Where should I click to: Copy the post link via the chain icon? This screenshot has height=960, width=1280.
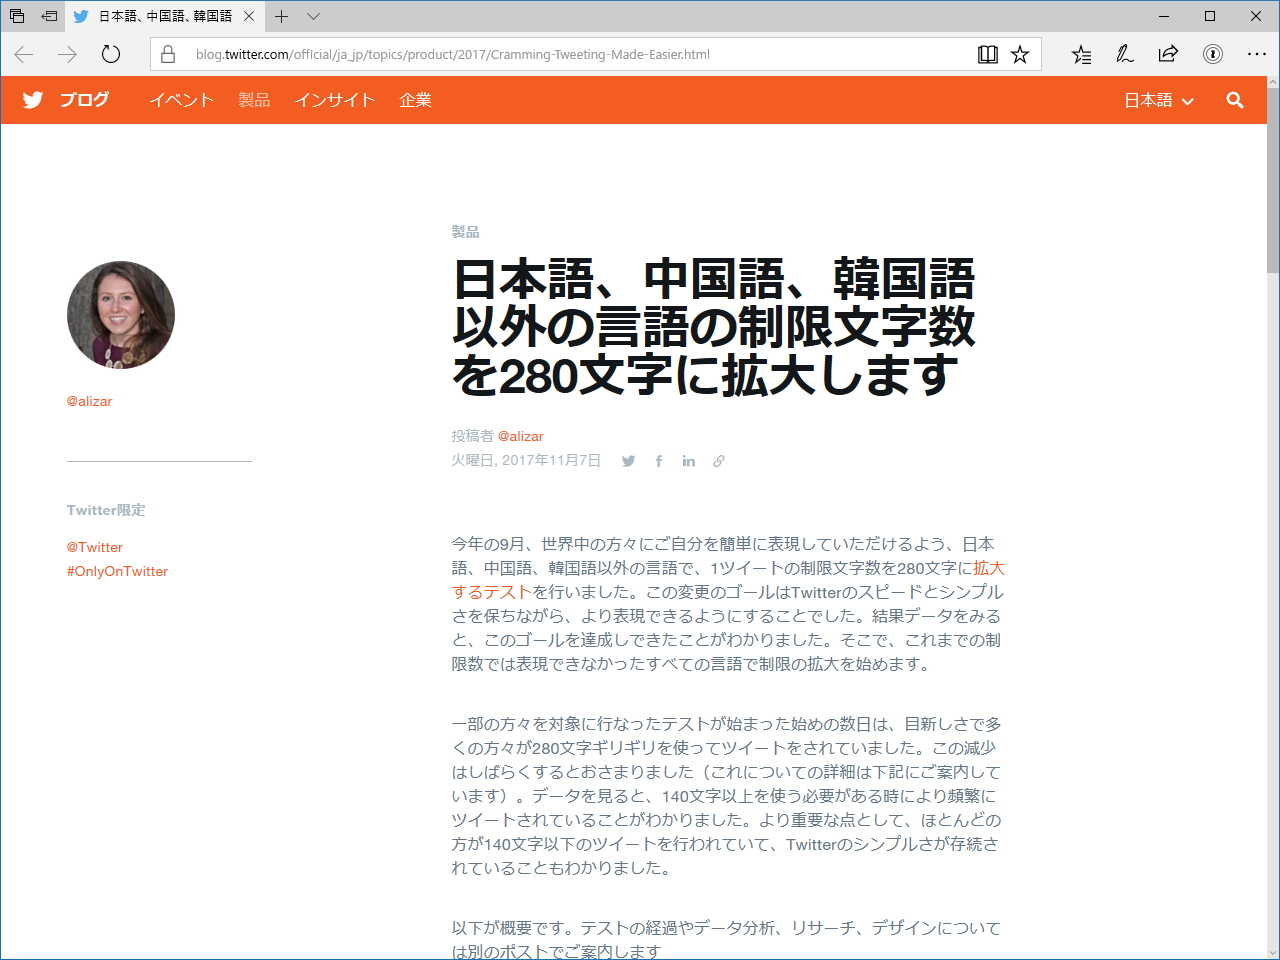[x=719, y=461]
